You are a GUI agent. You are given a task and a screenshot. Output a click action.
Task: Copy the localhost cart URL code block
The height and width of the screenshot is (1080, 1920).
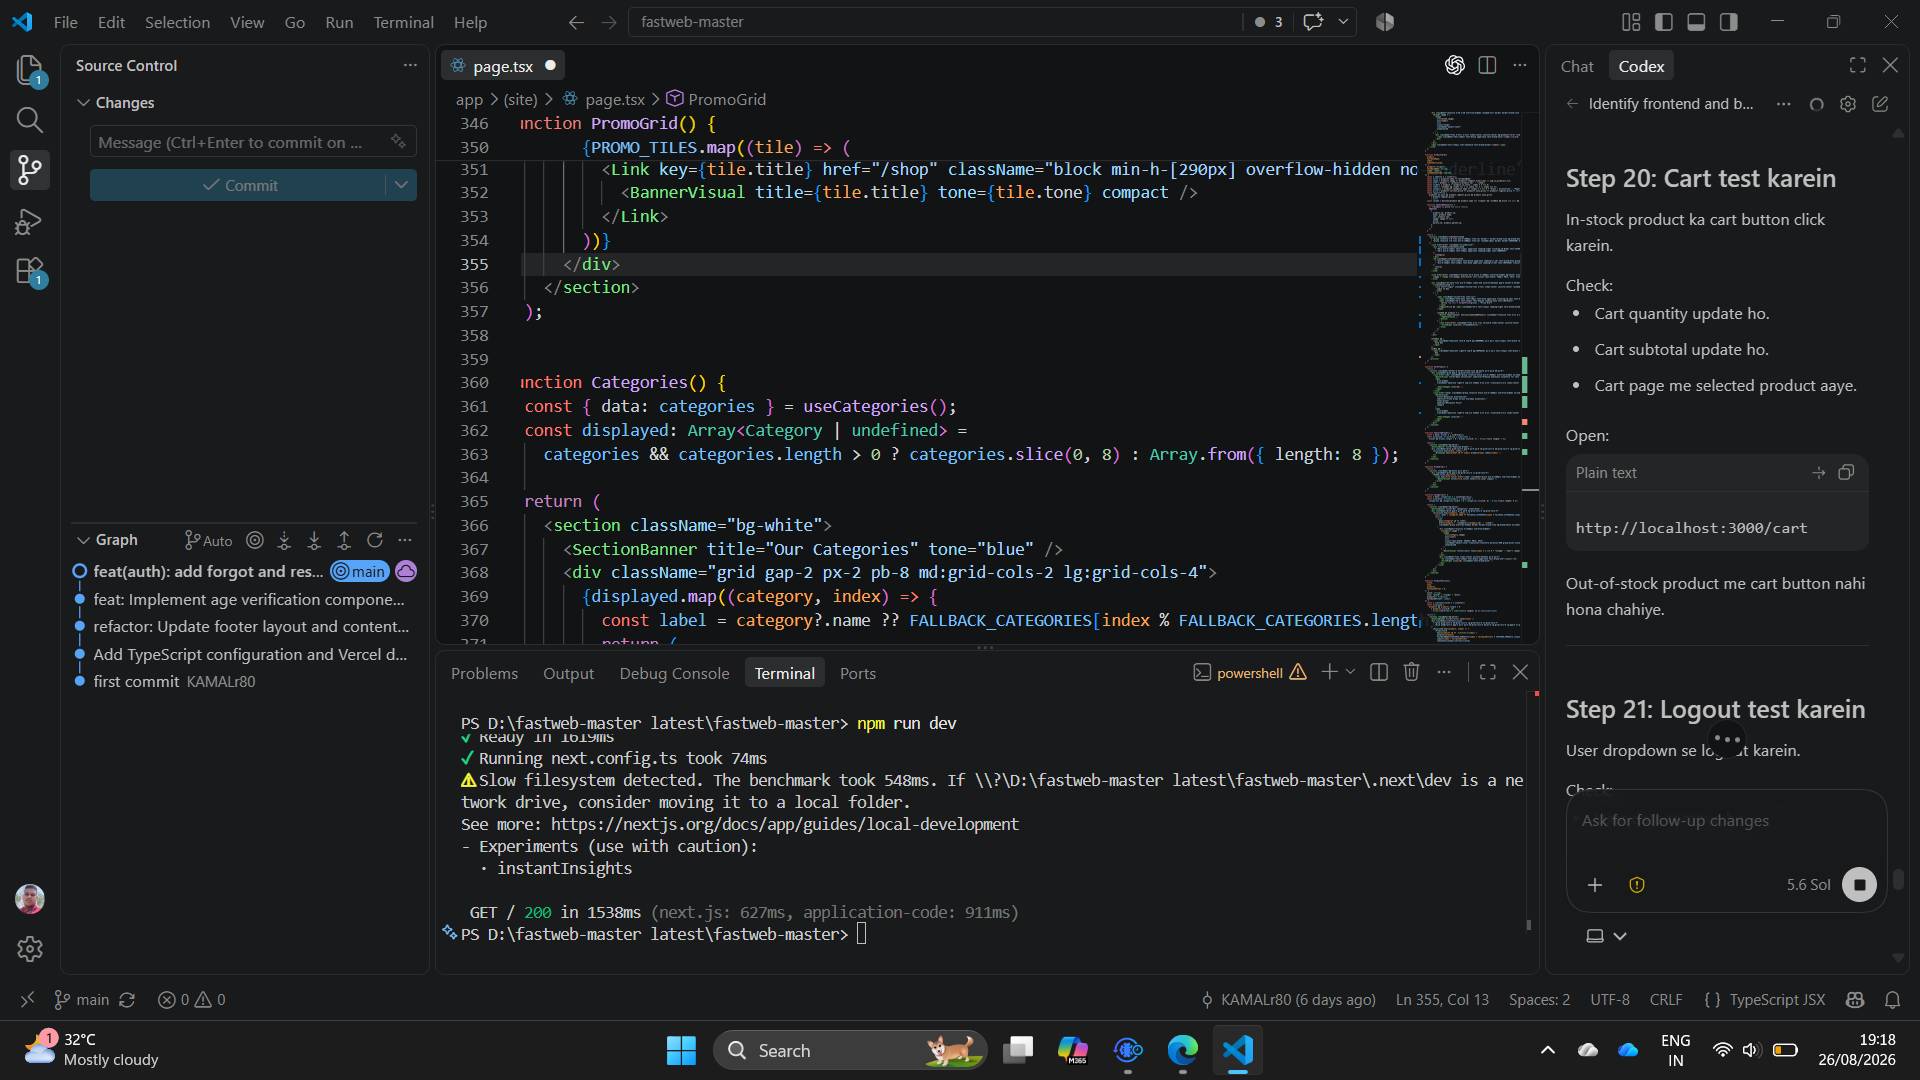(x=1846, y=472)
